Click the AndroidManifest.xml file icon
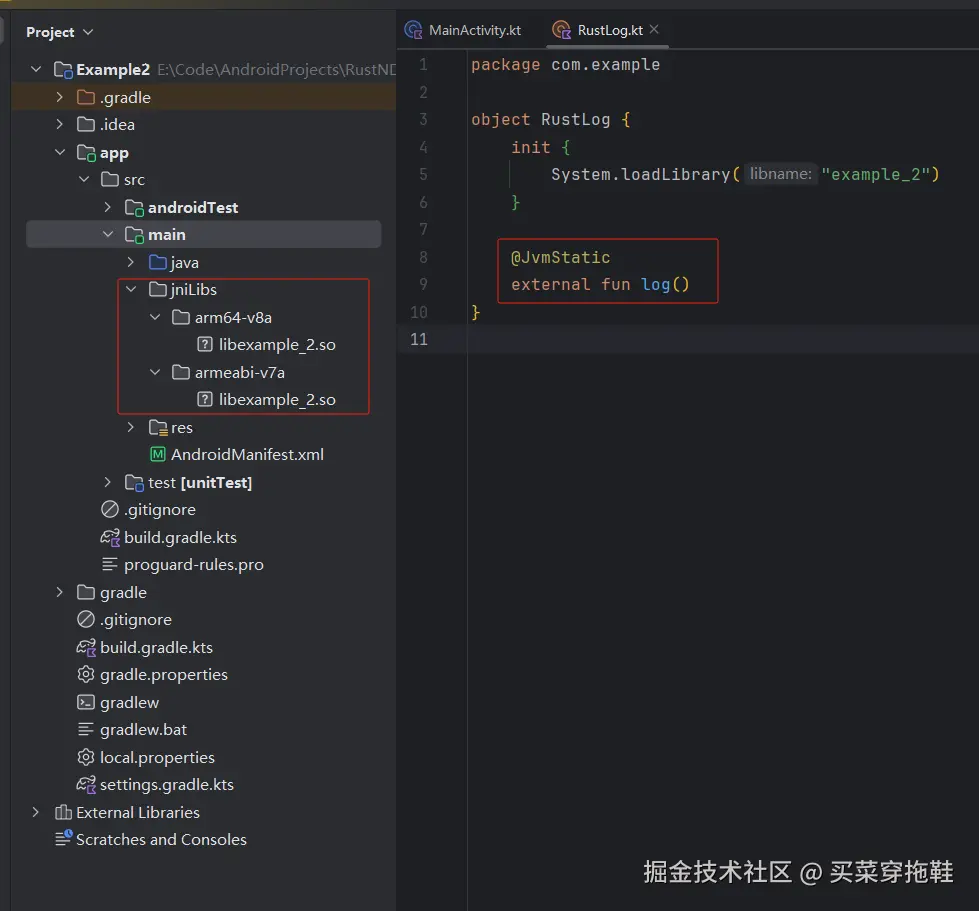979x911 pixels. 158,455
